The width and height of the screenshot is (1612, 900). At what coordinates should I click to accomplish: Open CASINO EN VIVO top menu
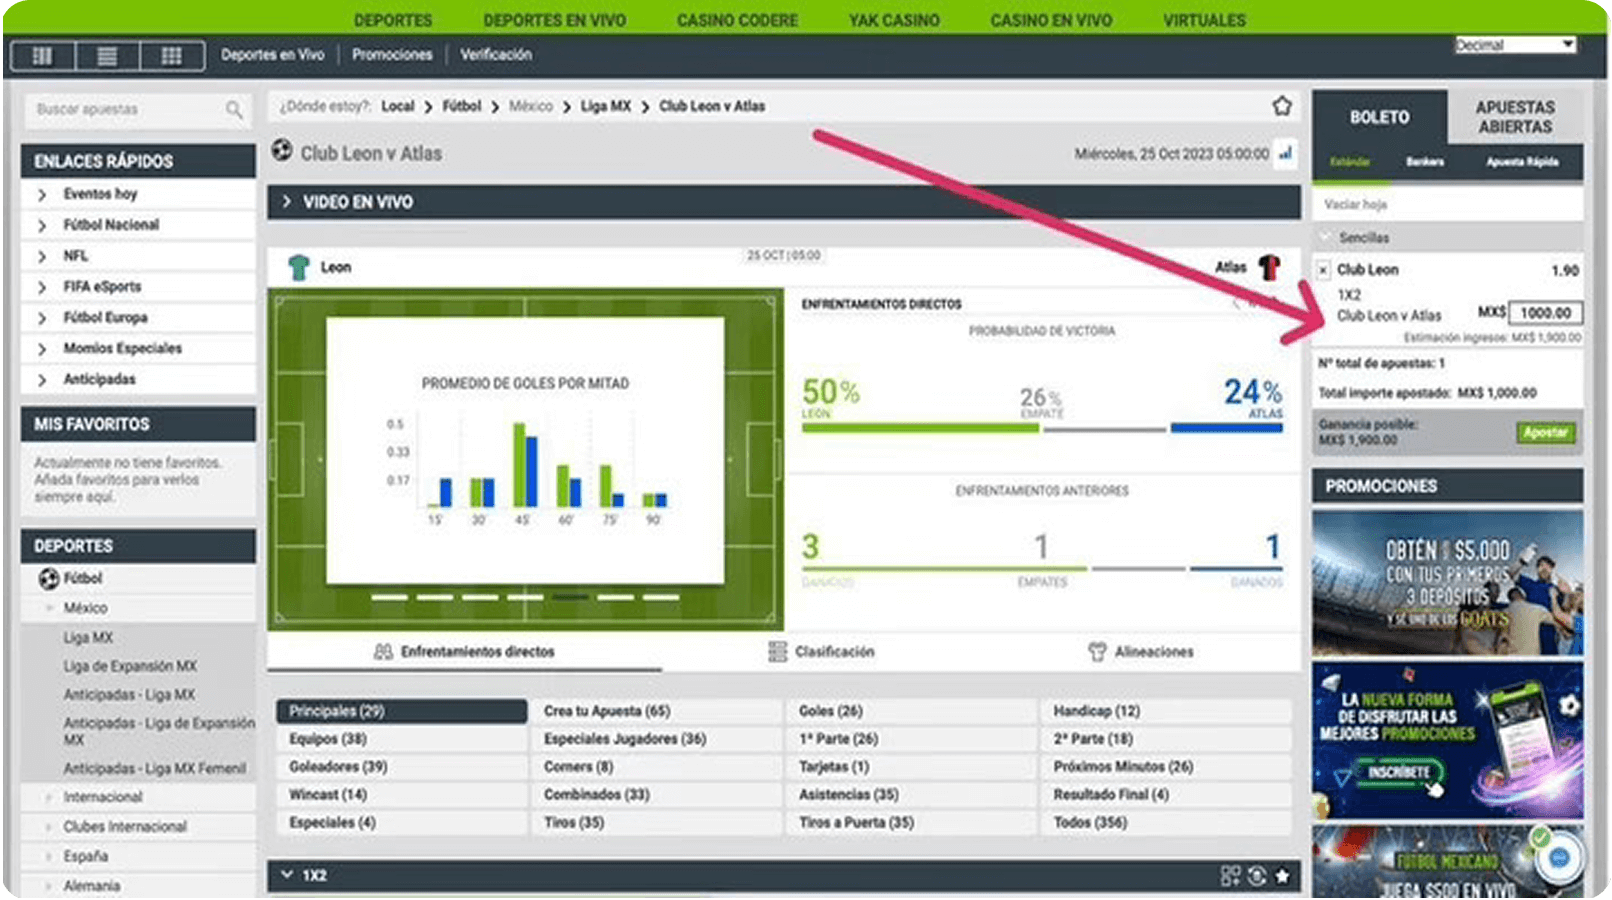point(1051,20)
